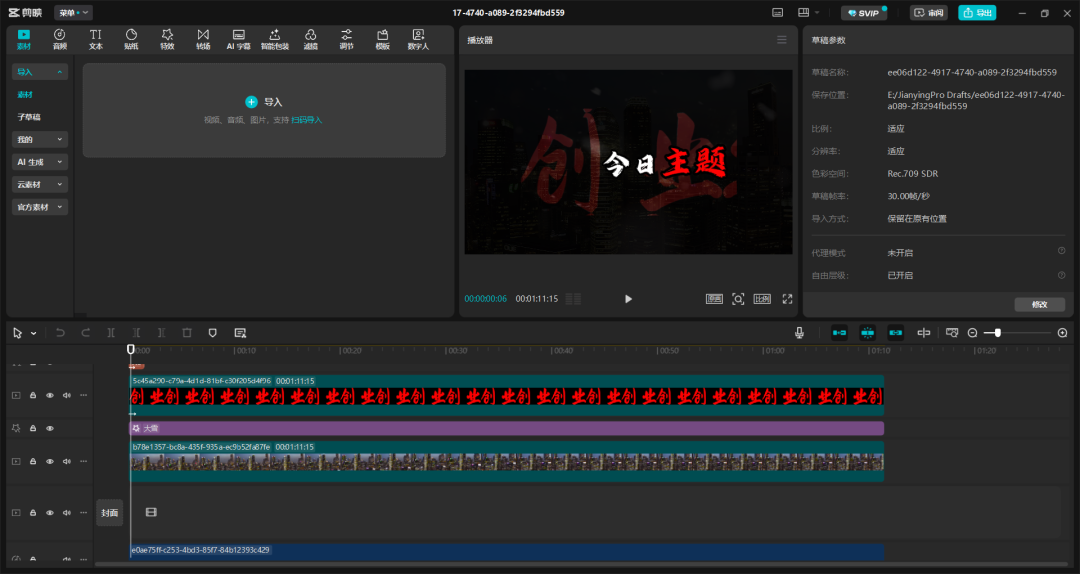The image size is (1080, 574).
Task: Click the 导入 import plus button
Action: click(264, 102)
